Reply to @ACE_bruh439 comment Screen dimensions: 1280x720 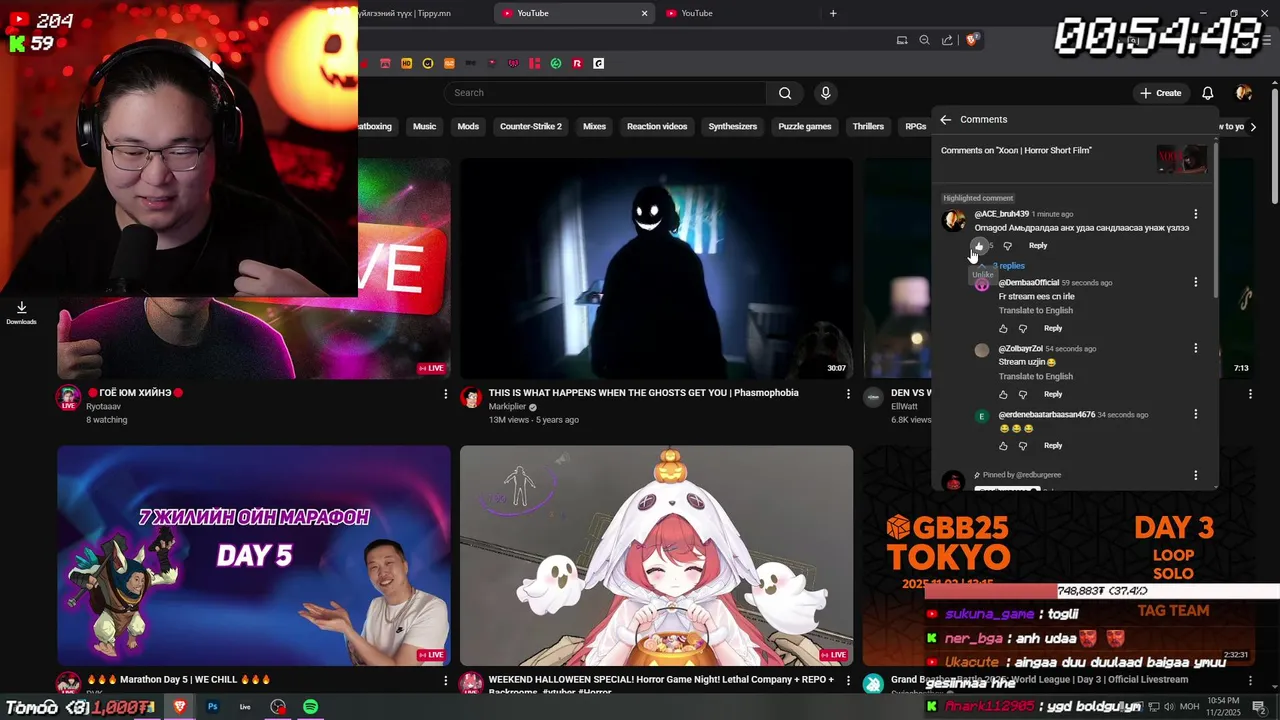(x=1038, y=246)
